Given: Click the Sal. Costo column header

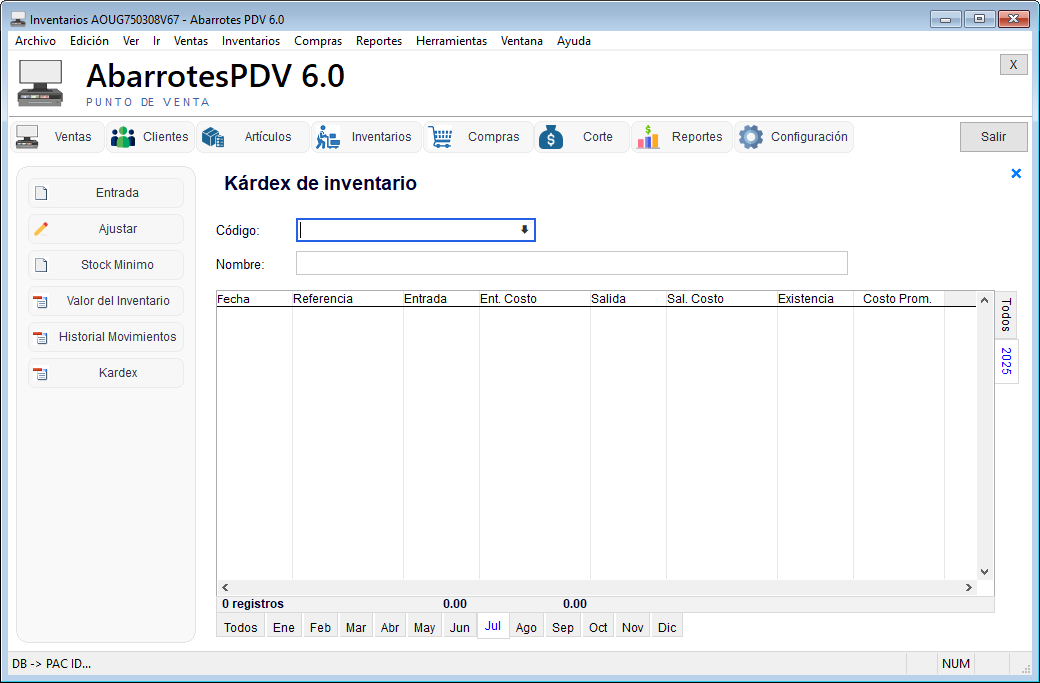Looking at the screenshot, I should click(722, 298).
